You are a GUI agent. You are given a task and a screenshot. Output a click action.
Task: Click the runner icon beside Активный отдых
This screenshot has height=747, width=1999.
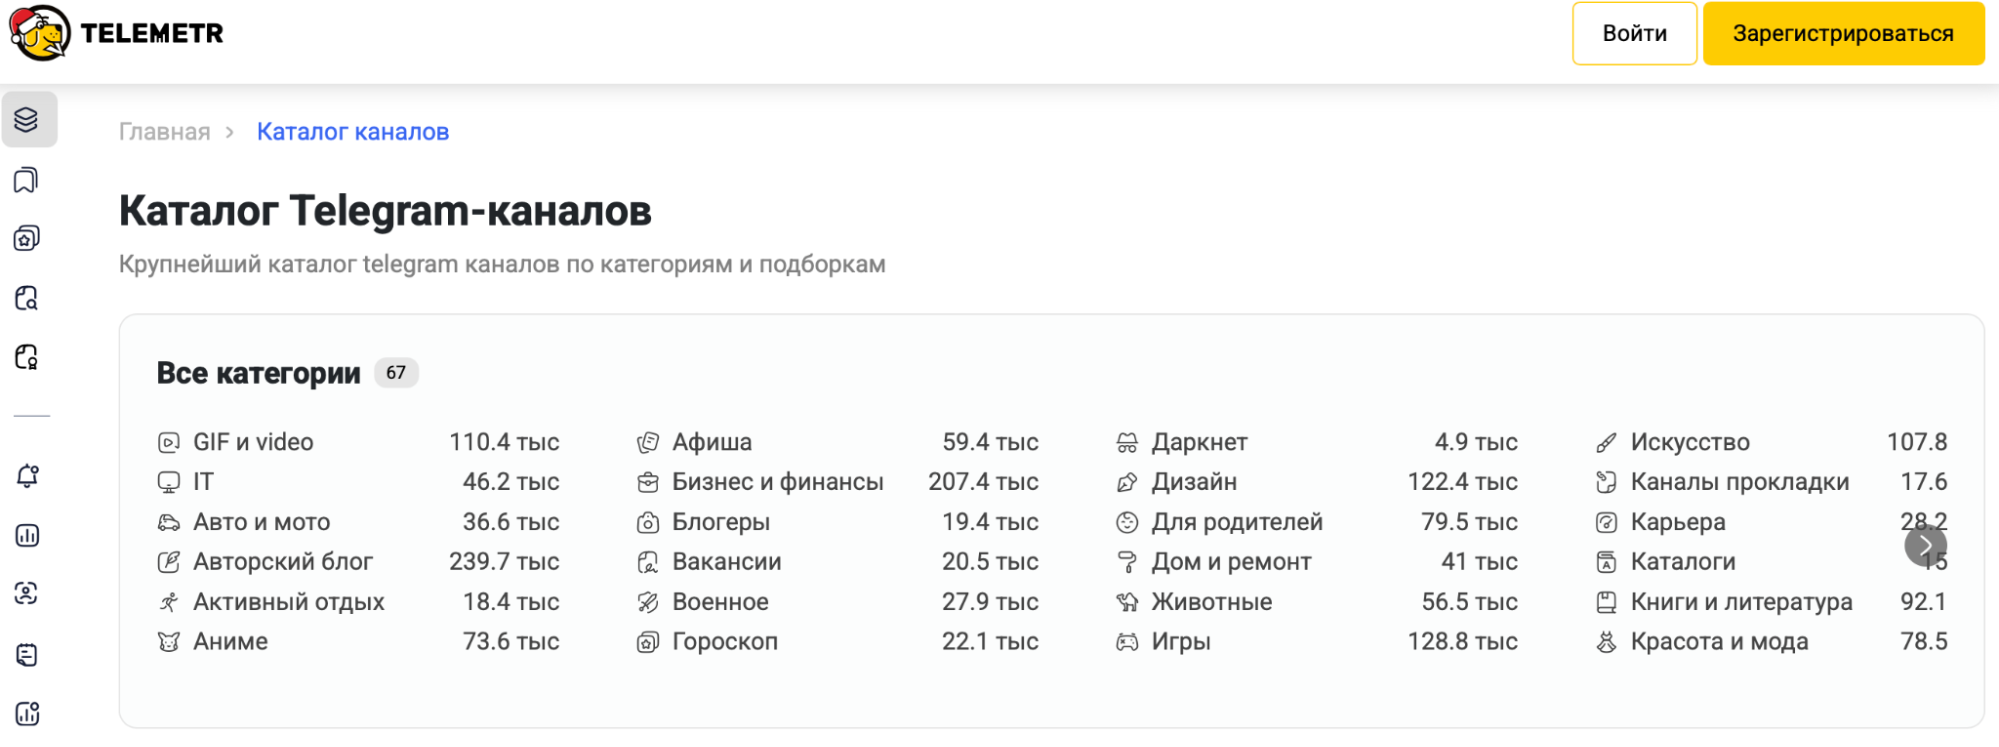click(170, 601)
